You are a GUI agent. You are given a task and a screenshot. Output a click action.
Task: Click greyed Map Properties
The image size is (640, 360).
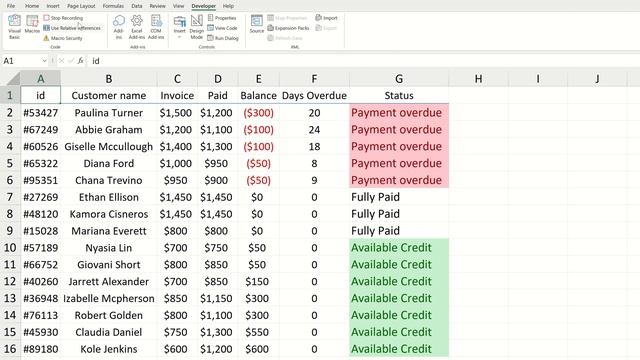287,18
